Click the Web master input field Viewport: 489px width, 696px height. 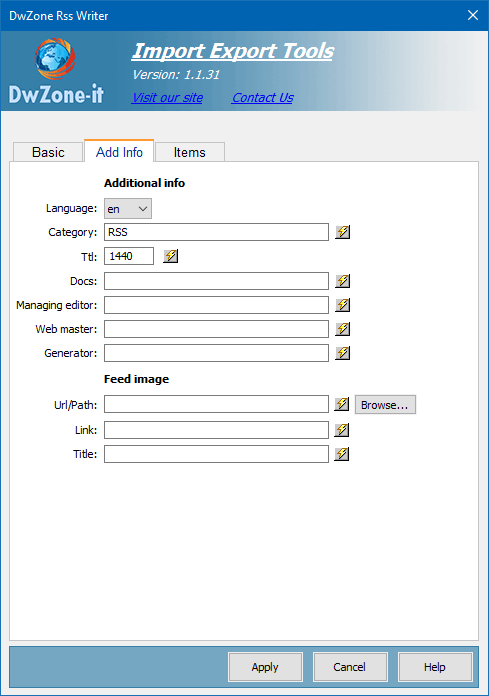(x=217, y=328)
